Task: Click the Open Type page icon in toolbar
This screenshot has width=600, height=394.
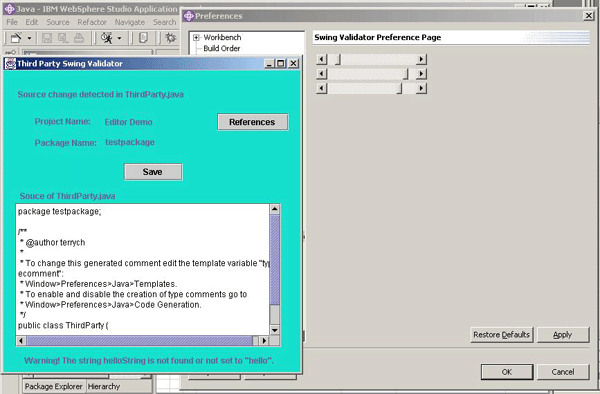Action: (x=143, y=38)
